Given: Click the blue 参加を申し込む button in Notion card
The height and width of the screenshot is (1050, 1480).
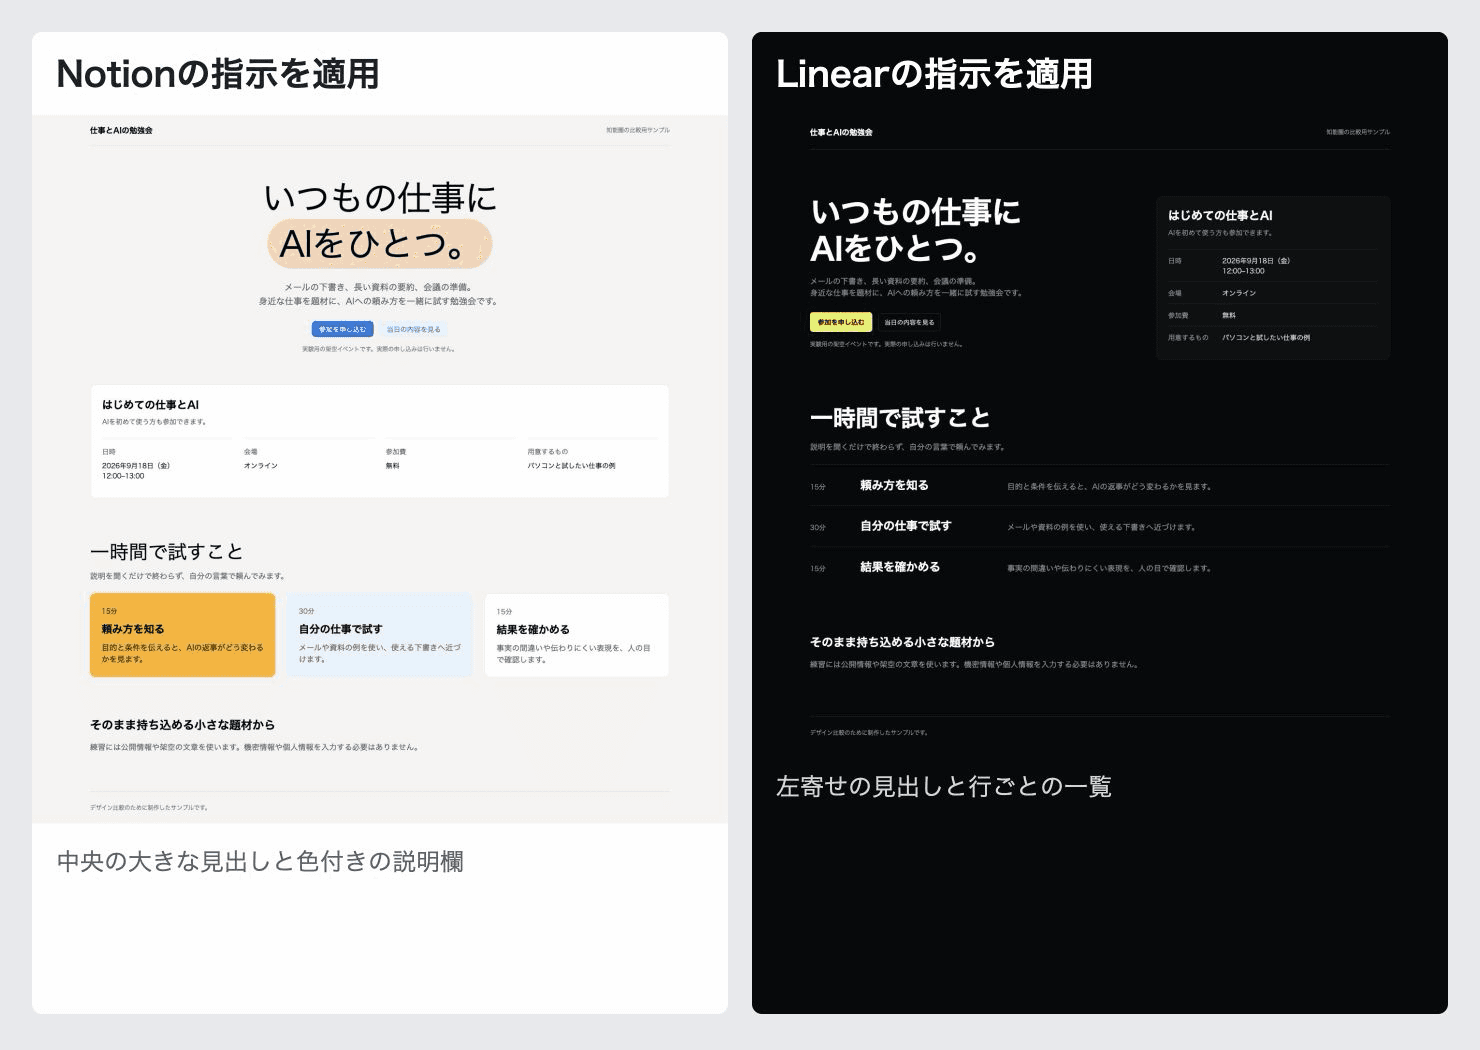Looking at the screenshot, I should click(343, 329).
